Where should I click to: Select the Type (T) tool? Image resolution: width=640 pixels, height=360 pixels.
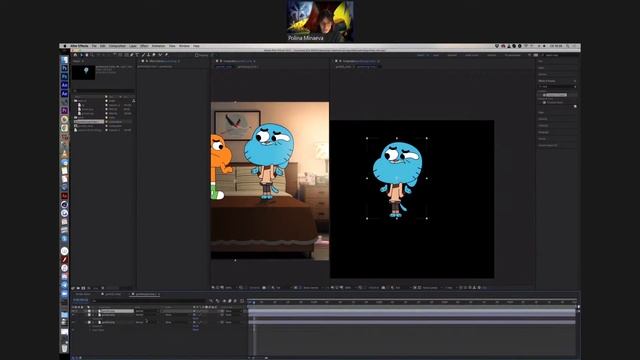point(137,55)
